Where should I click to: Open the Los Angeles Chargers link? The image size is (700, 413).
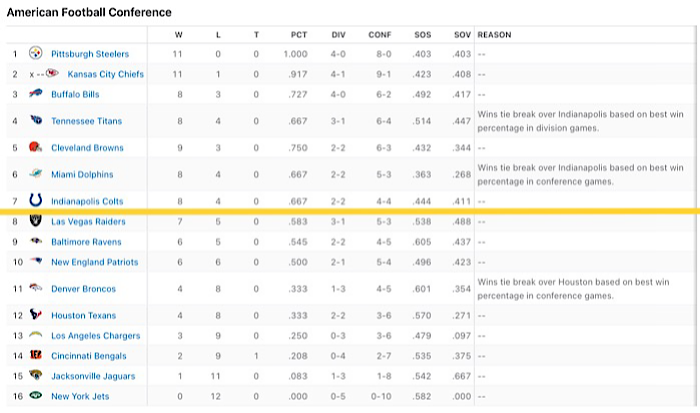[96, 336]
